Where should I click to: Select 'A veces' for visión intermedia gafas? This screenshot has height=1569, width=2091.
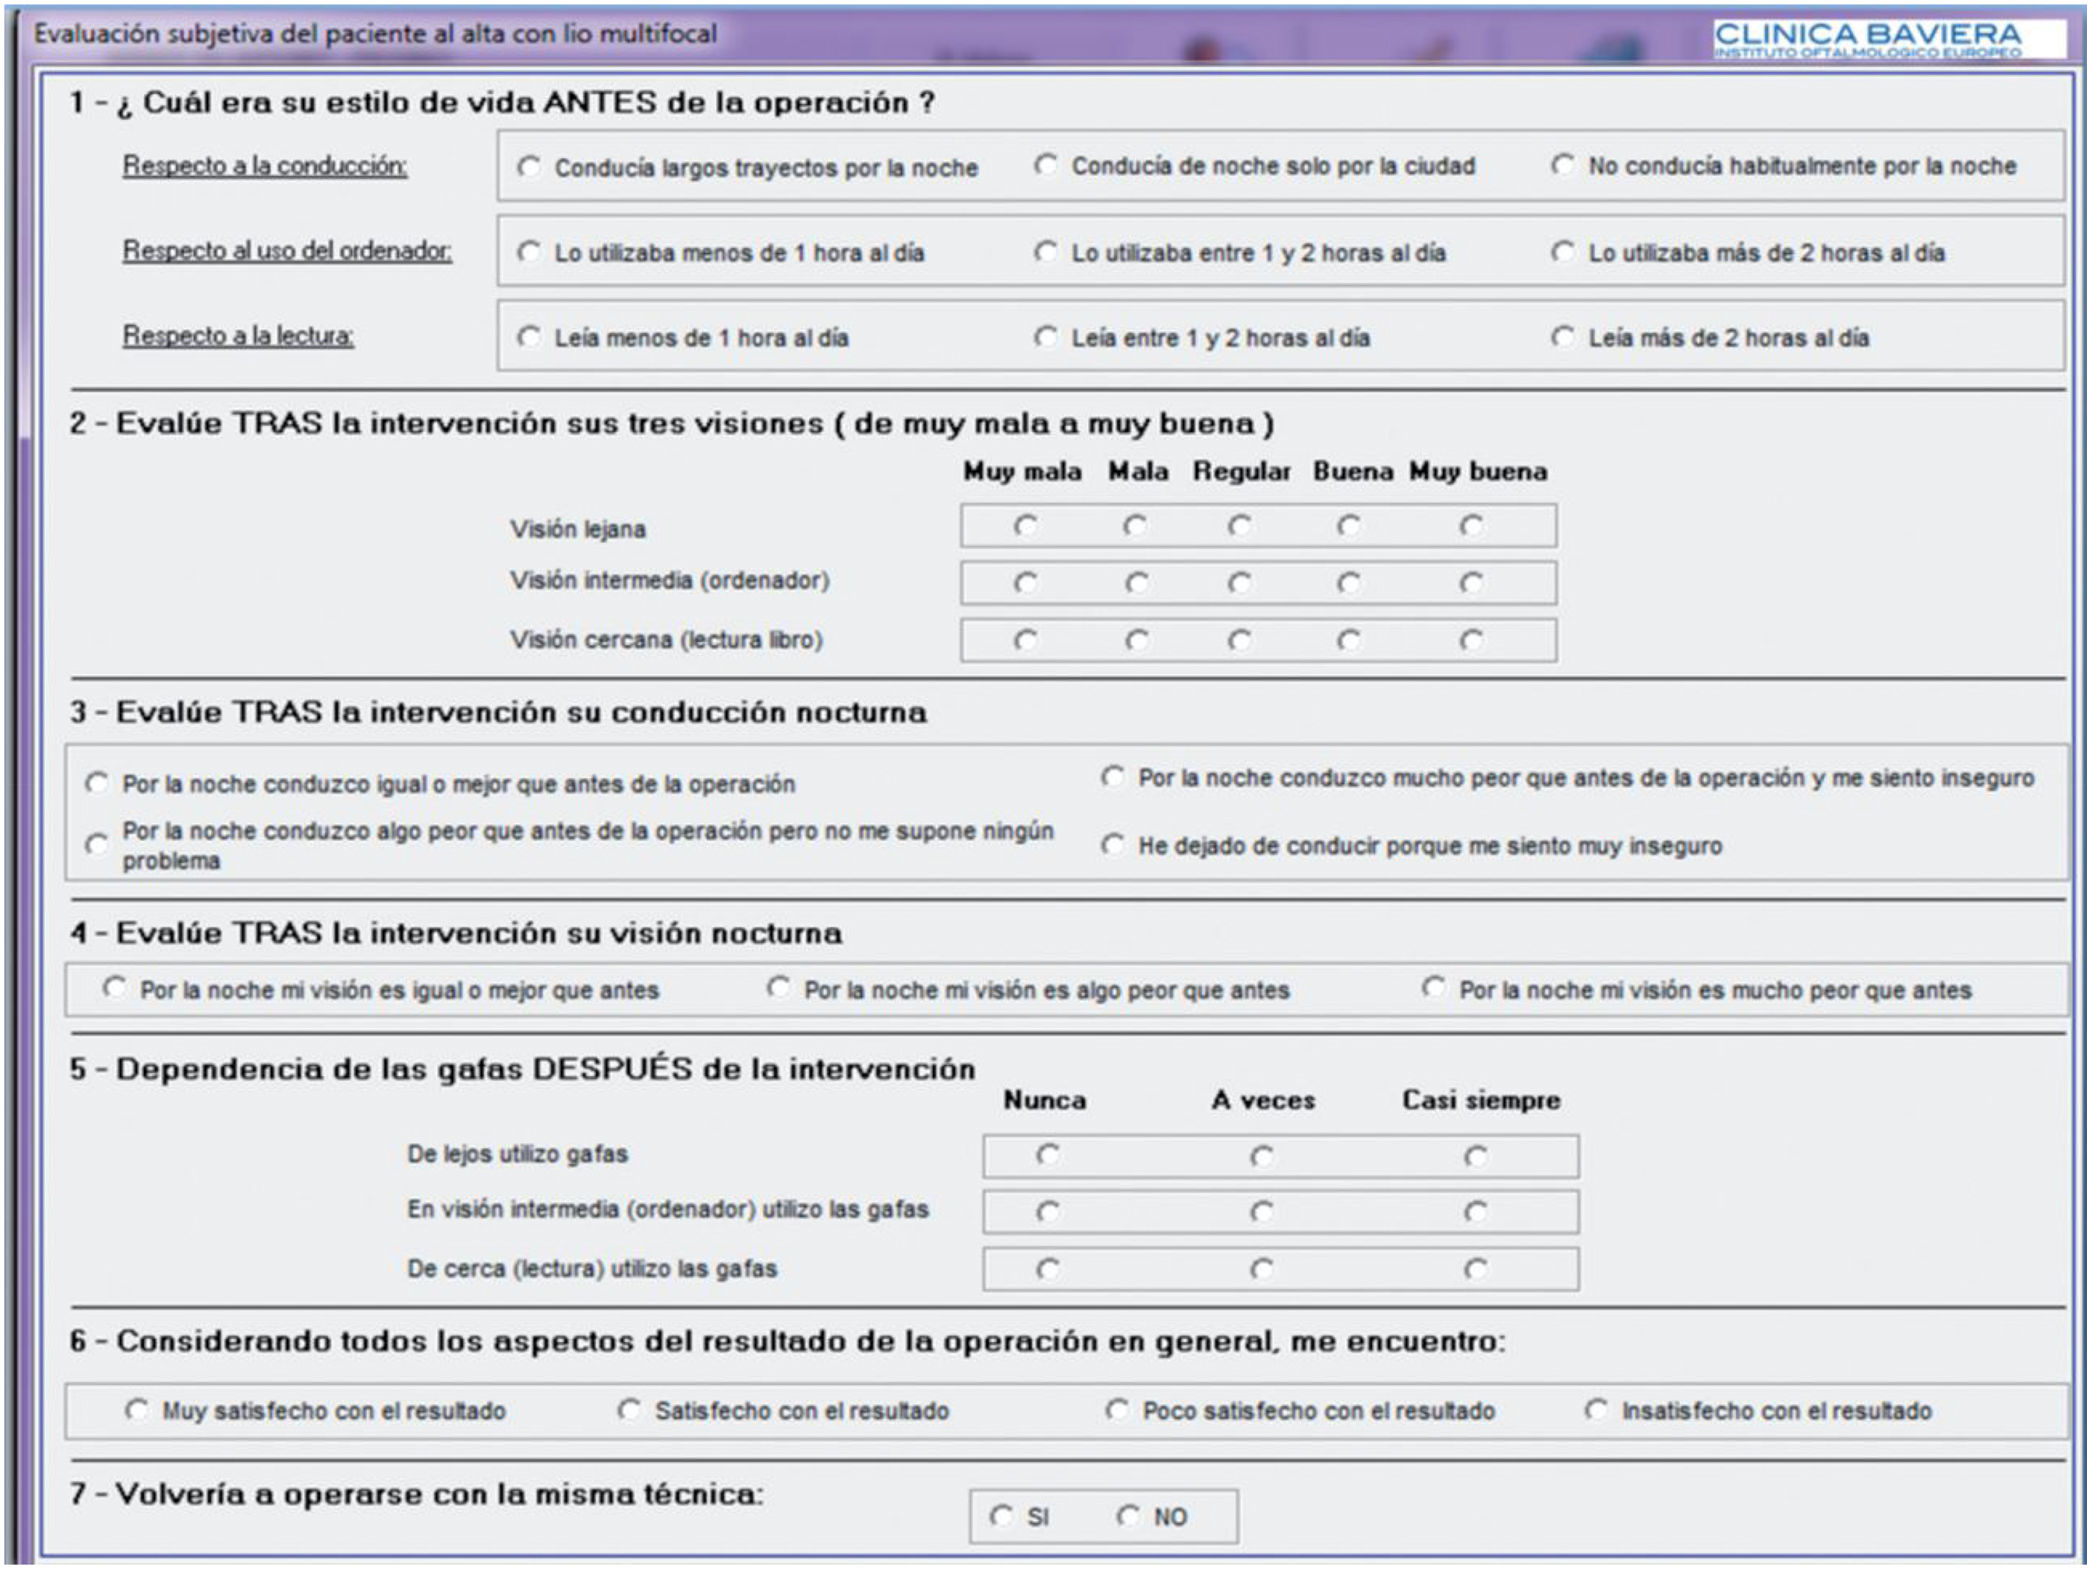(x=1262, y=1213)
